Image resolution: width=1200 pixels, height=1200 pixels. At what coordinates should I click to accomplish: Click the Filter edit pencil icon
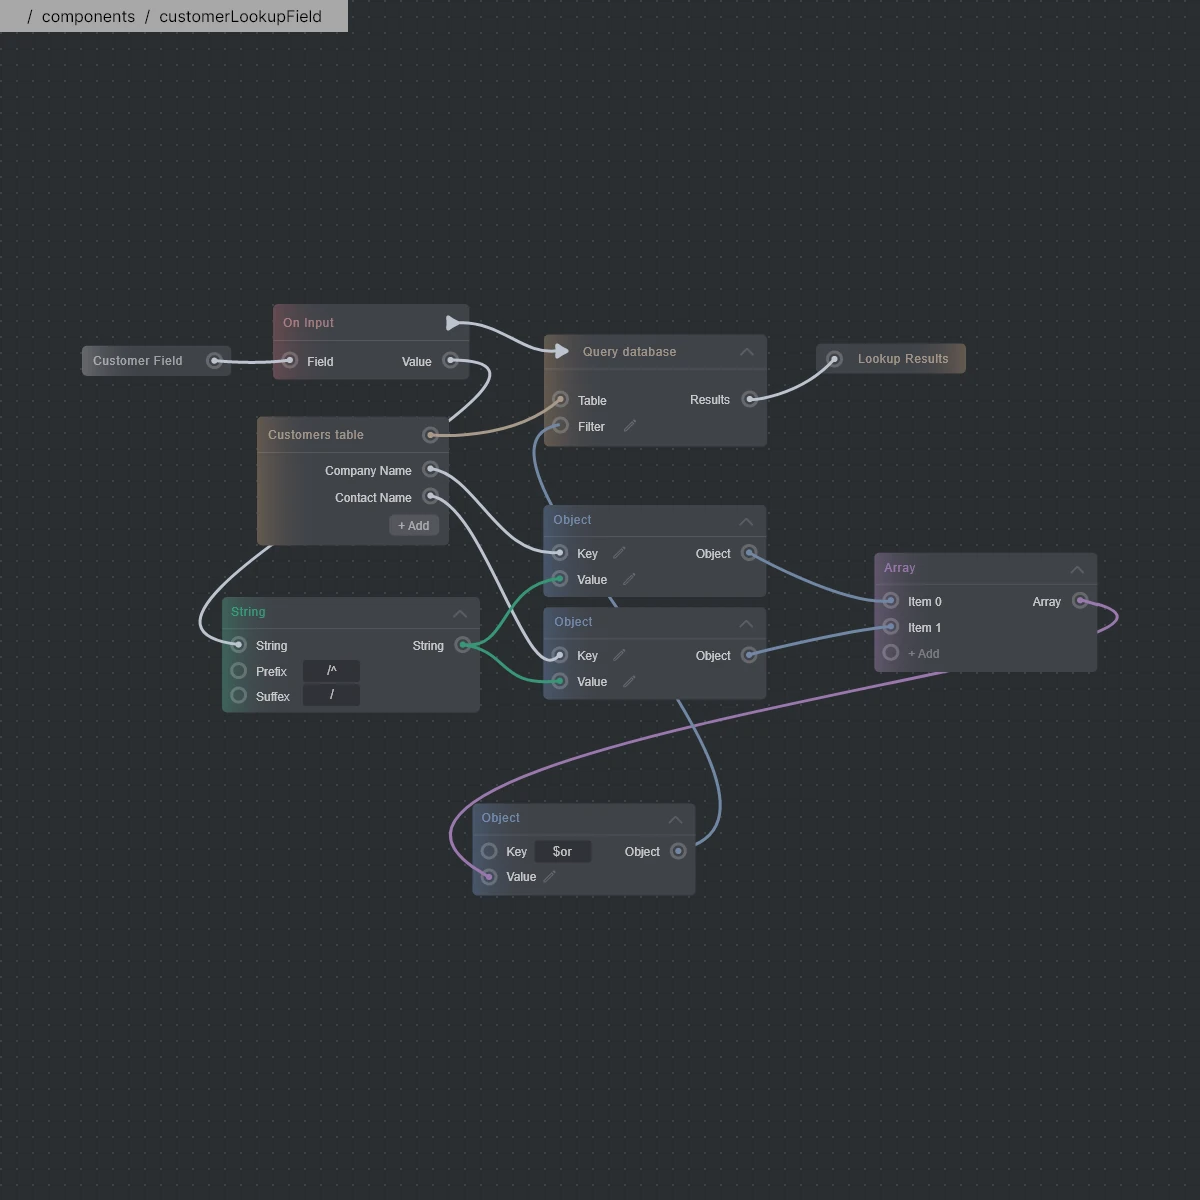[630, 426]
